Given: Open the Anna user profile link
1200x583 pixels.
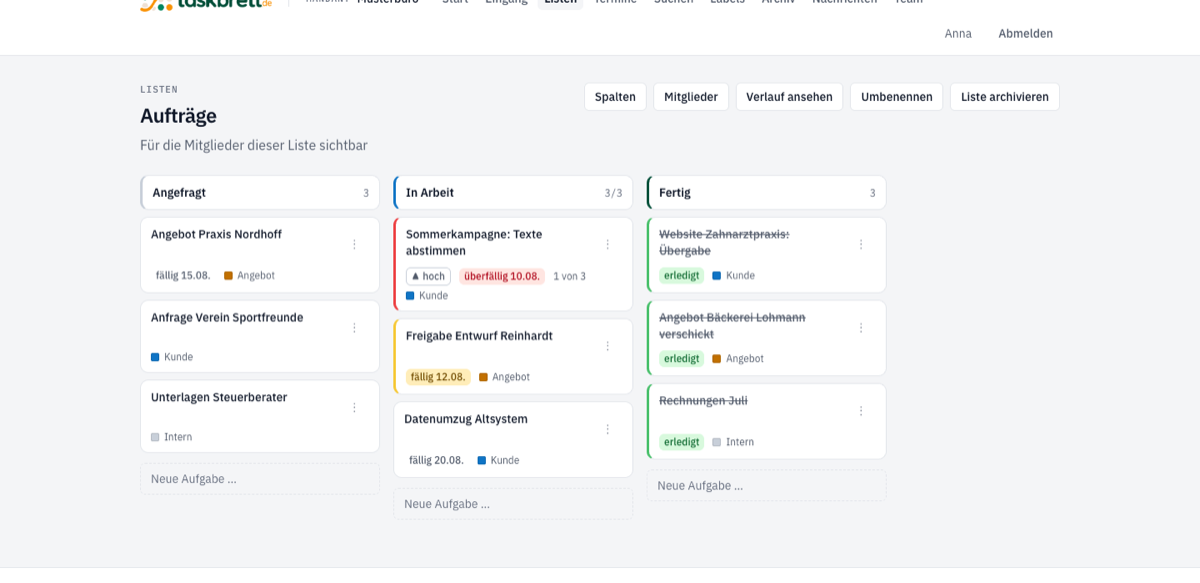Looking at the screenshot, I should pyautogui.click(x=958, y=33).
